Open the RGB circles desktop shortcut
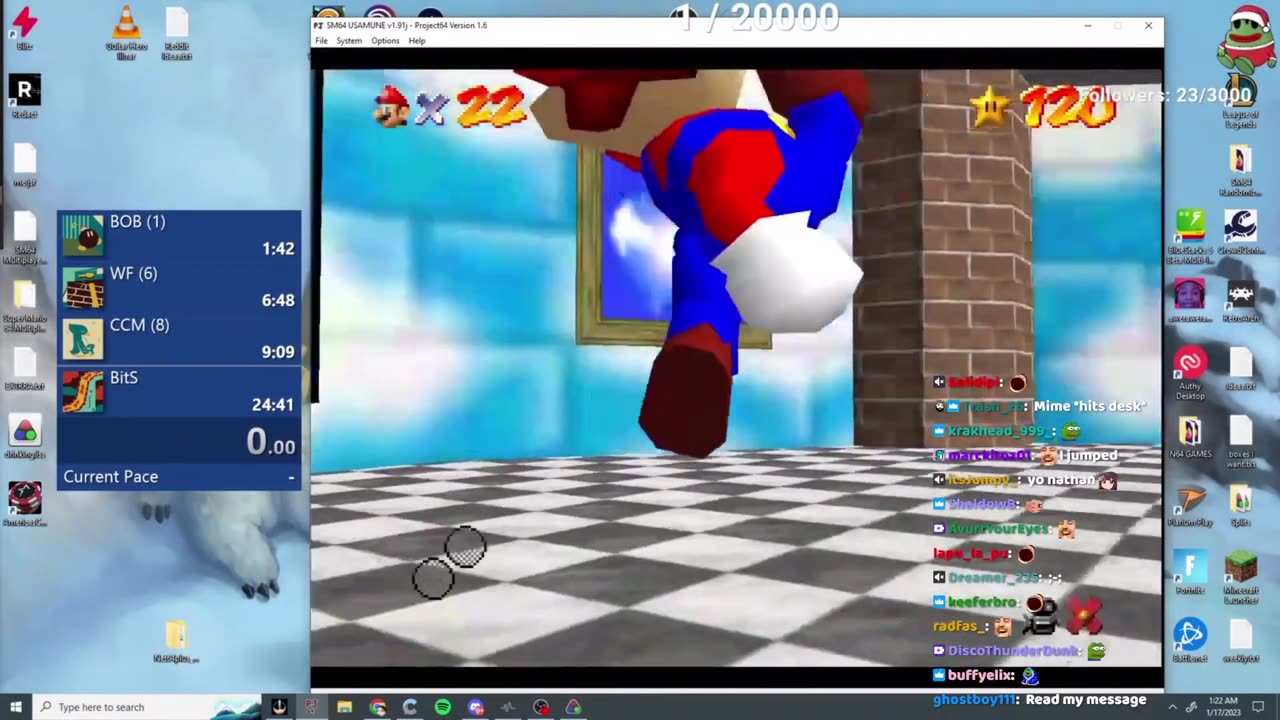This screenshot has height=720, width=1280. point(25,436)
